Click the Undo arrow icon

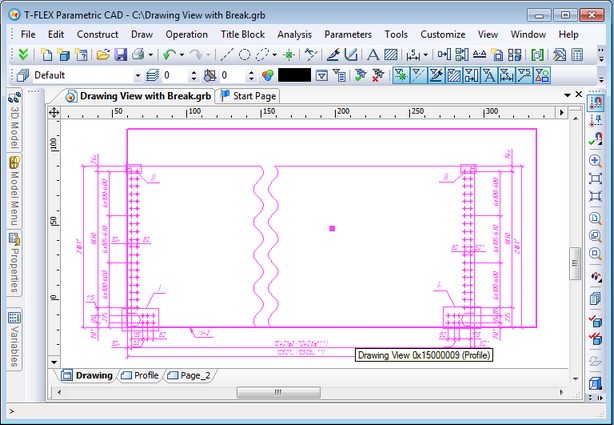[169, 54]
